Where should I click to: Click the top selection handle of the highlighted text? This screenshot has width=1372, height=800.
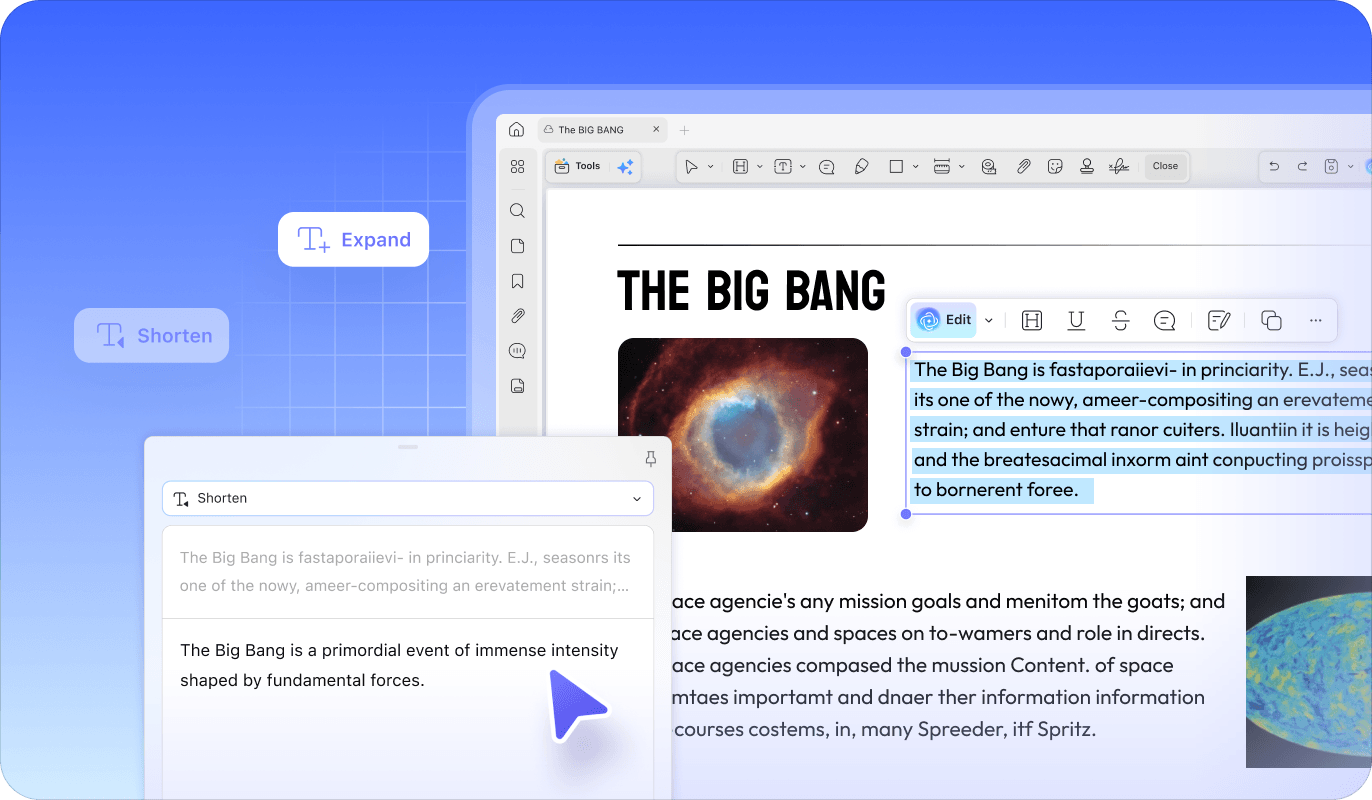(x=906, y=352)
